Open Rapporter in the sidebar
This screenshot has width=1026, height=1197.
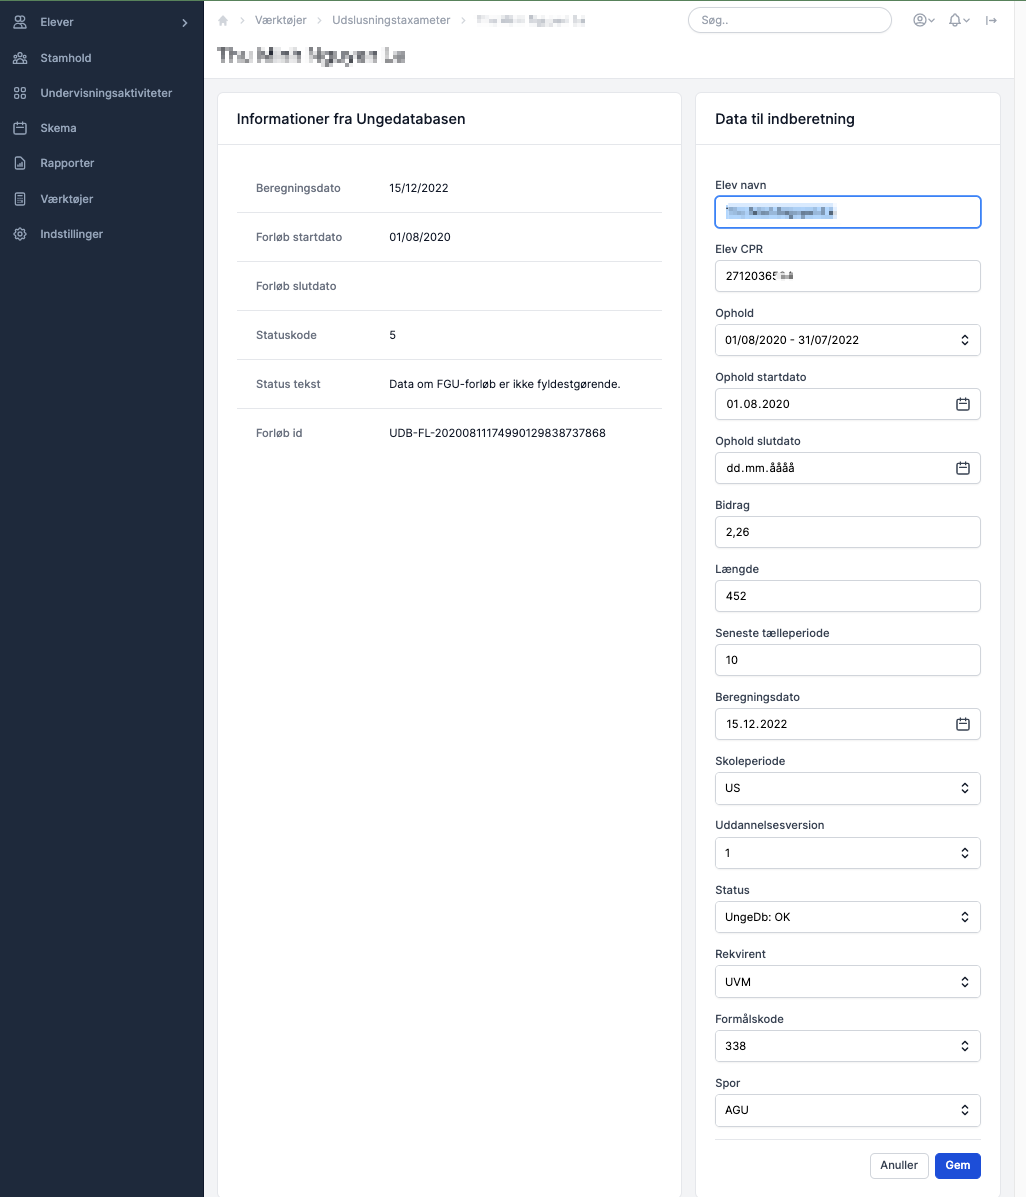[x=67, y=163]
